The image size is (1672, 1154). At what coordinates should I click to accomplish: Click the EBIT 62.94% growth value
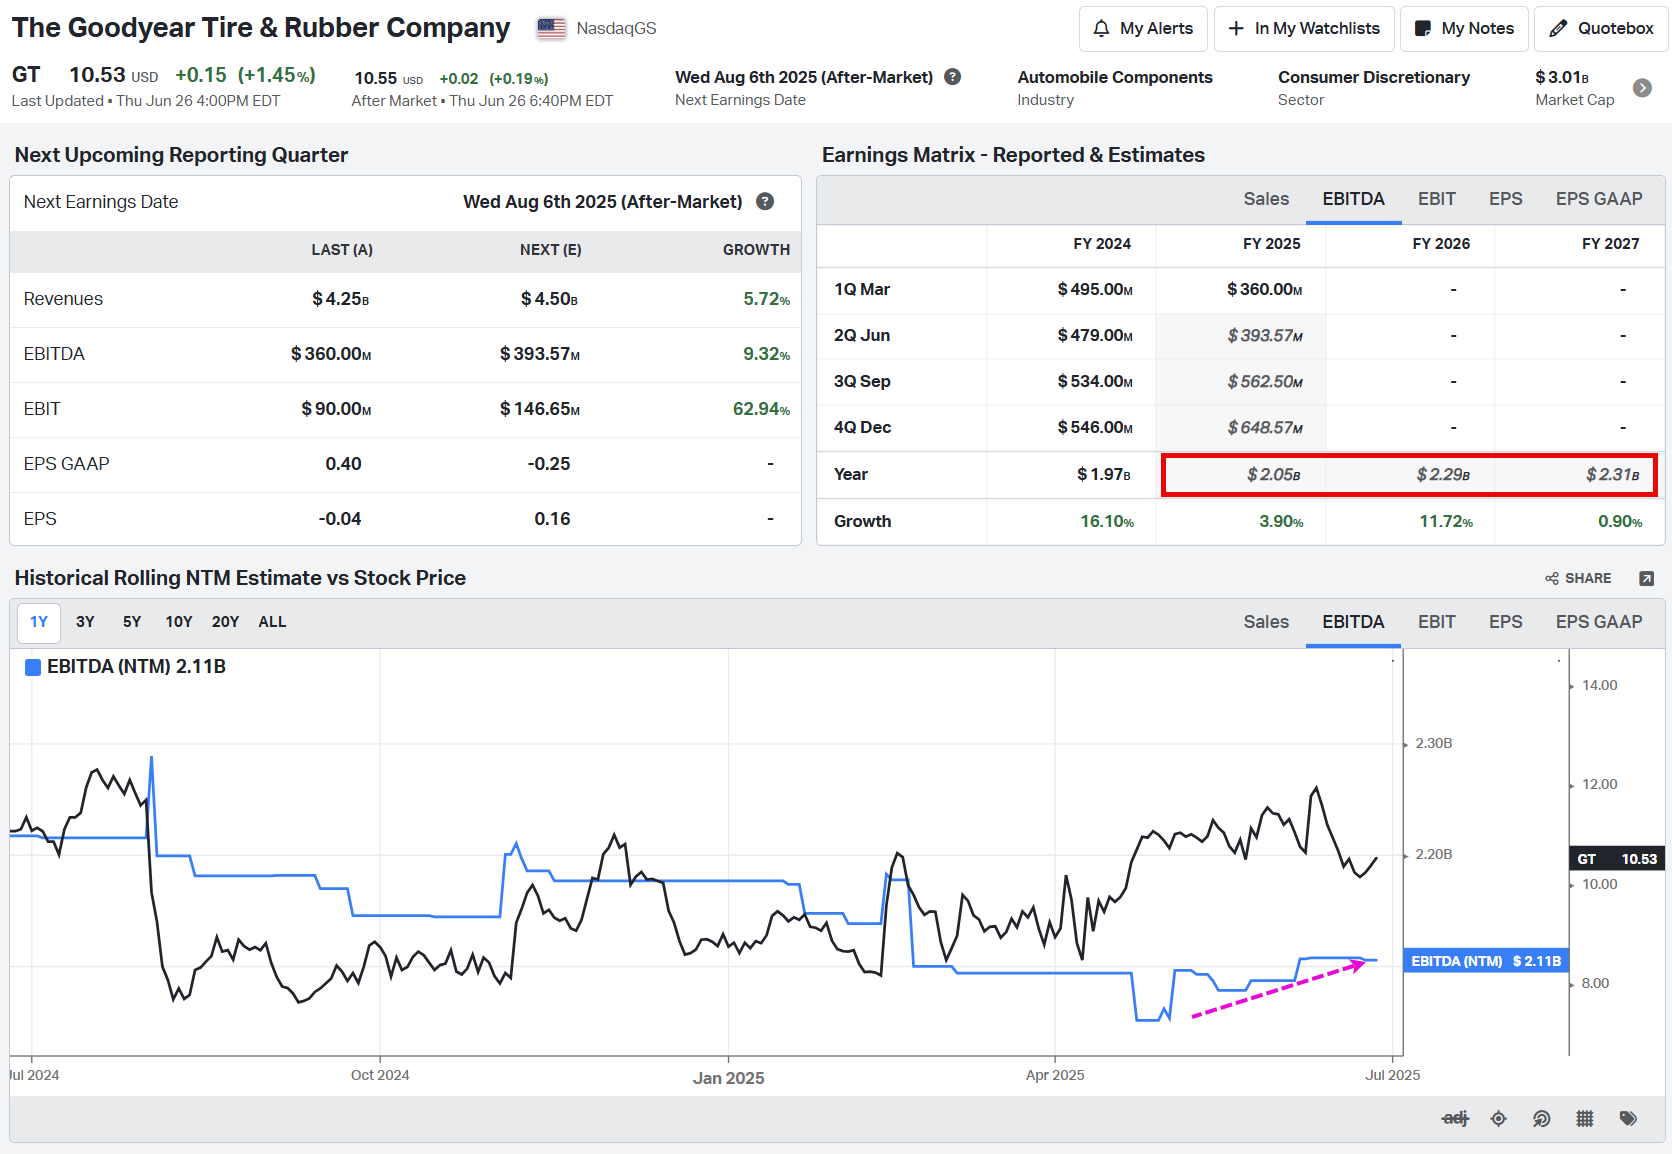point(761,409)
